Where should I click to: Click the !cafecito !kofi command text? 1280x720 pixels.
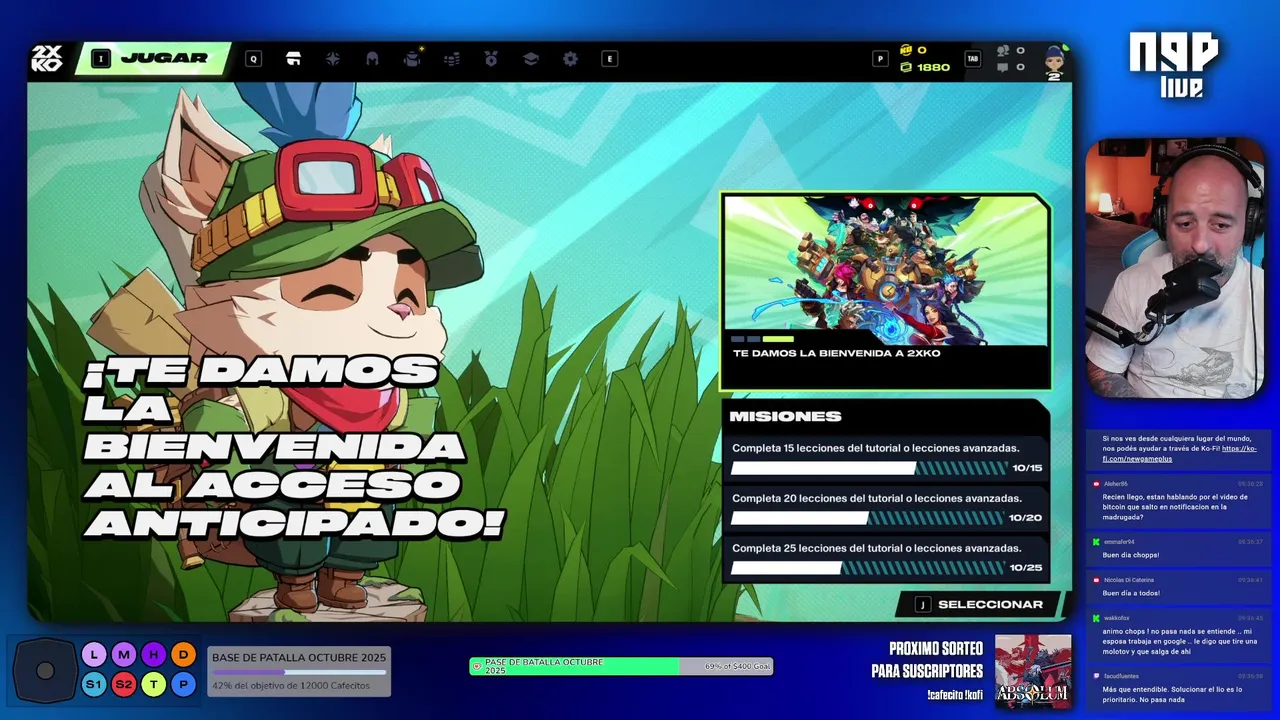pos(954,695)
